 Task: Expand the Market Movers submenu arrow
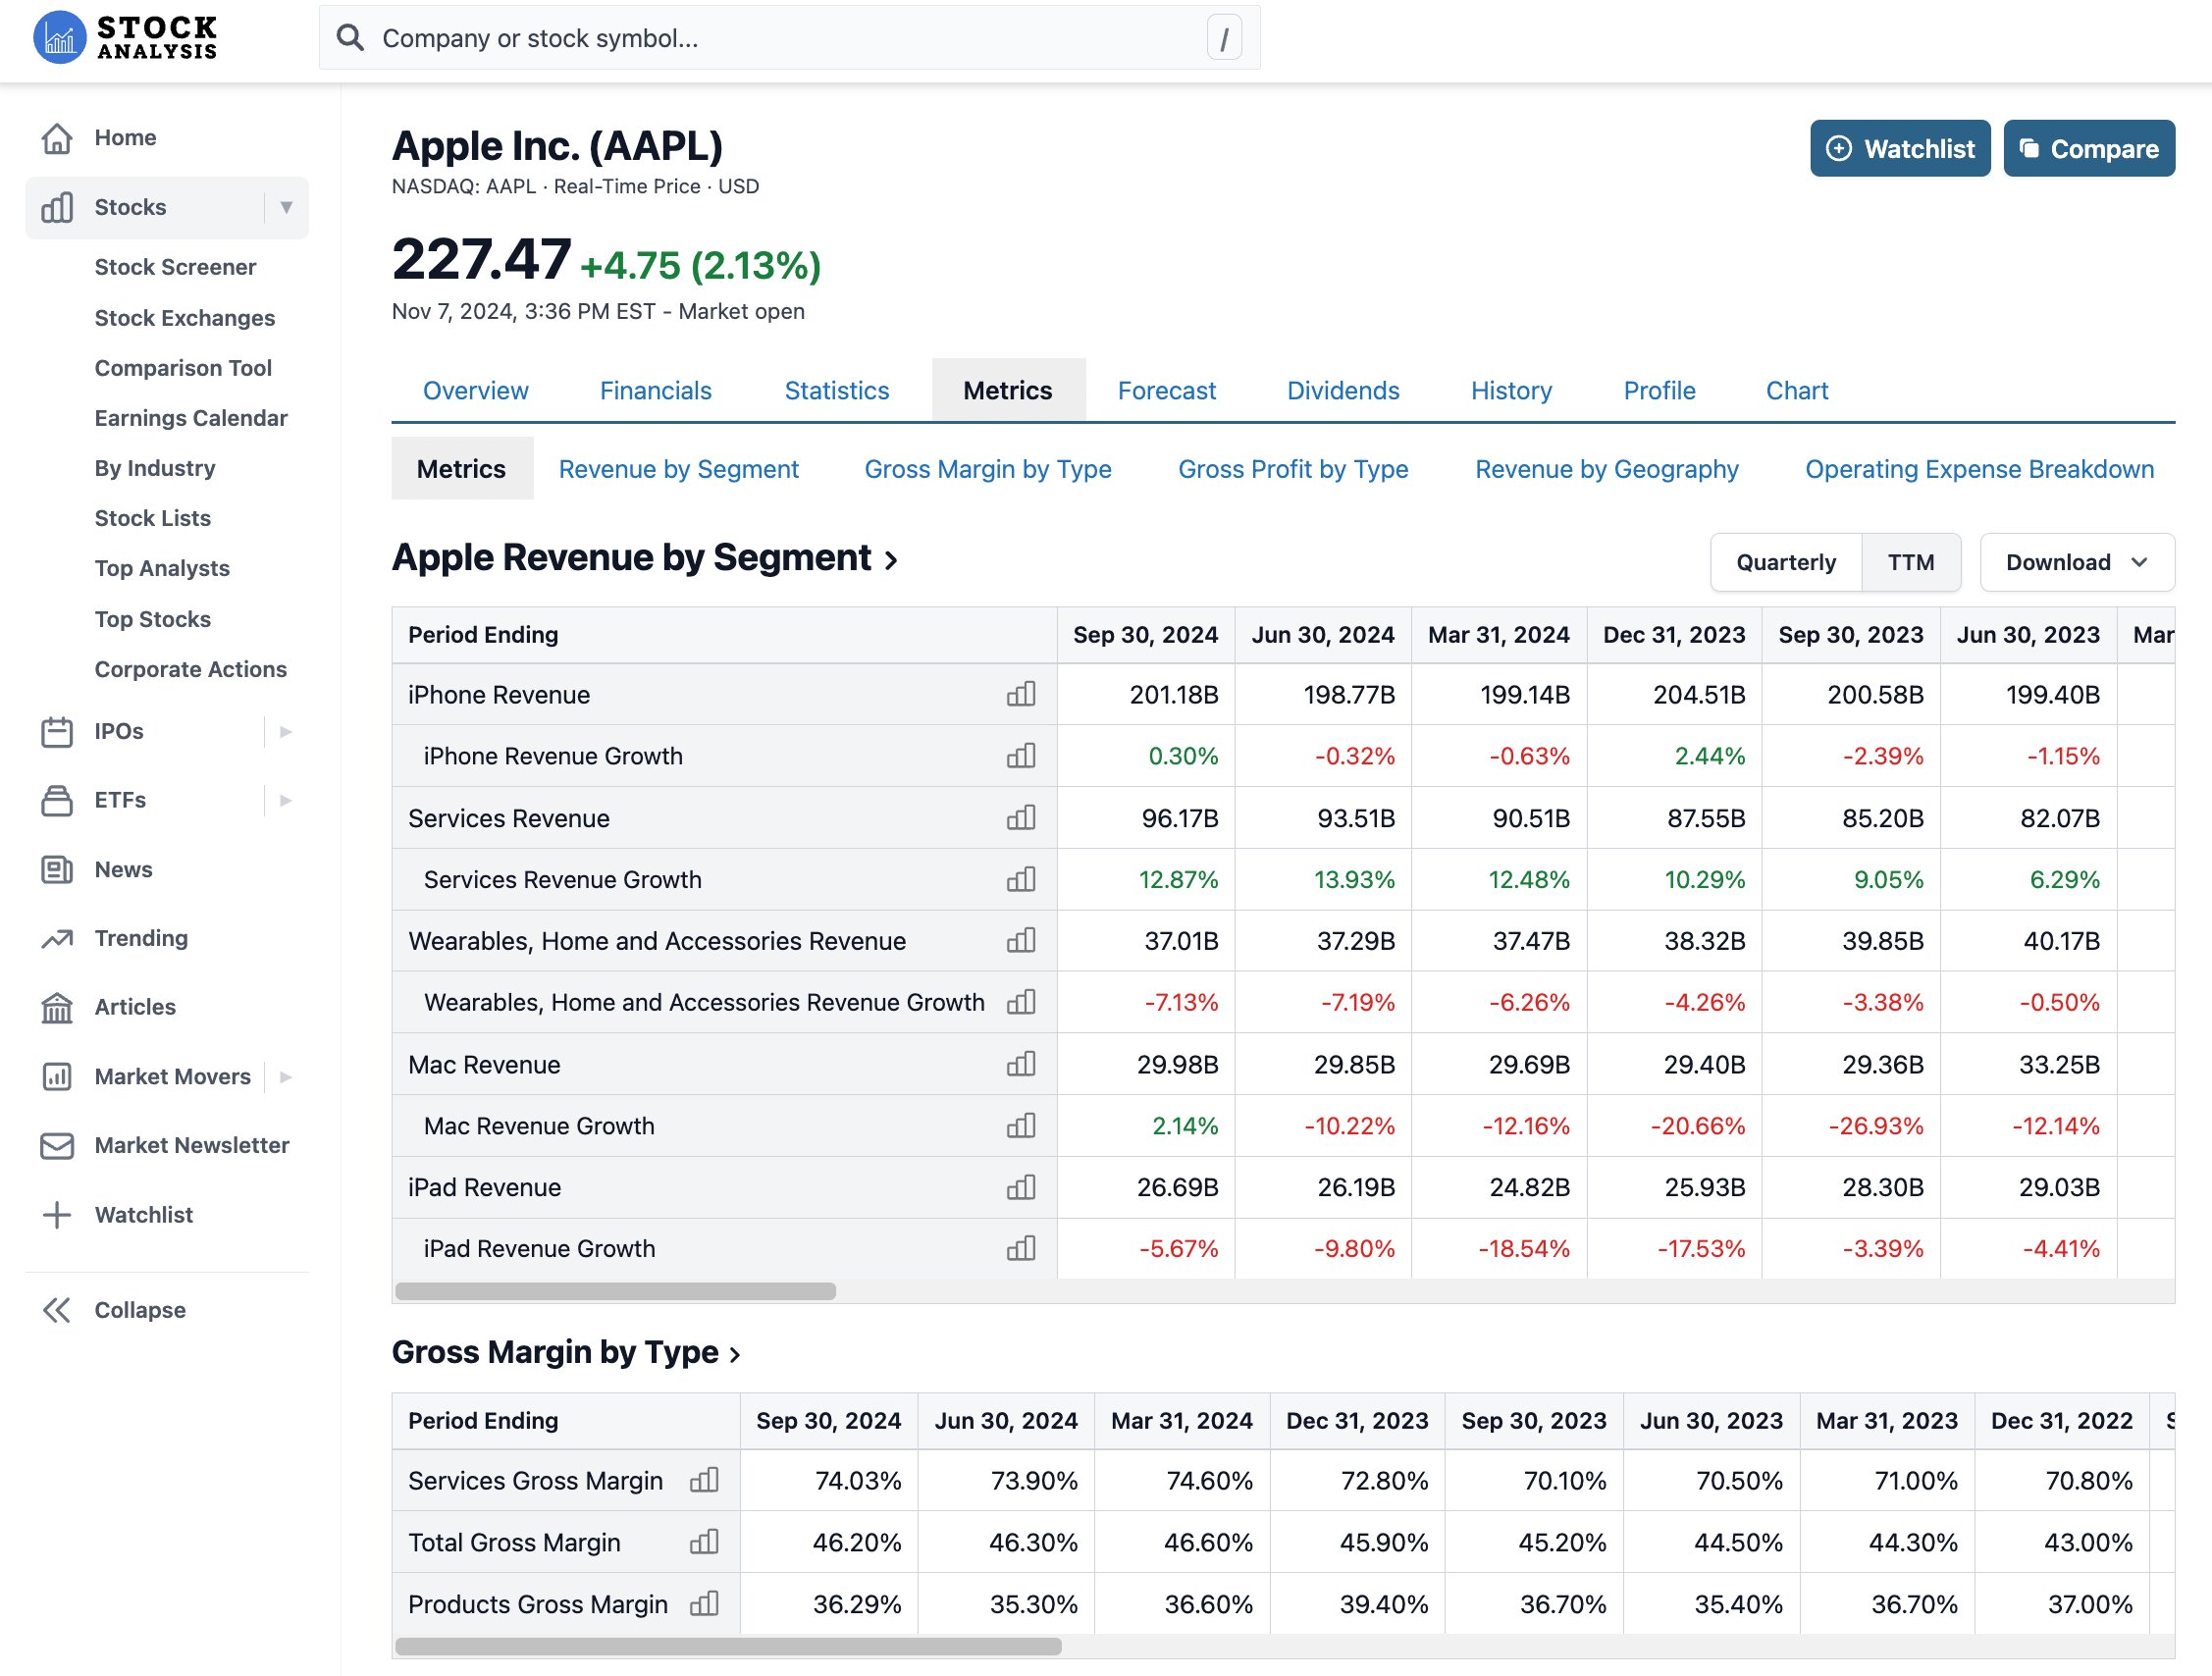pyautogui.click(x=286, y=1076)
